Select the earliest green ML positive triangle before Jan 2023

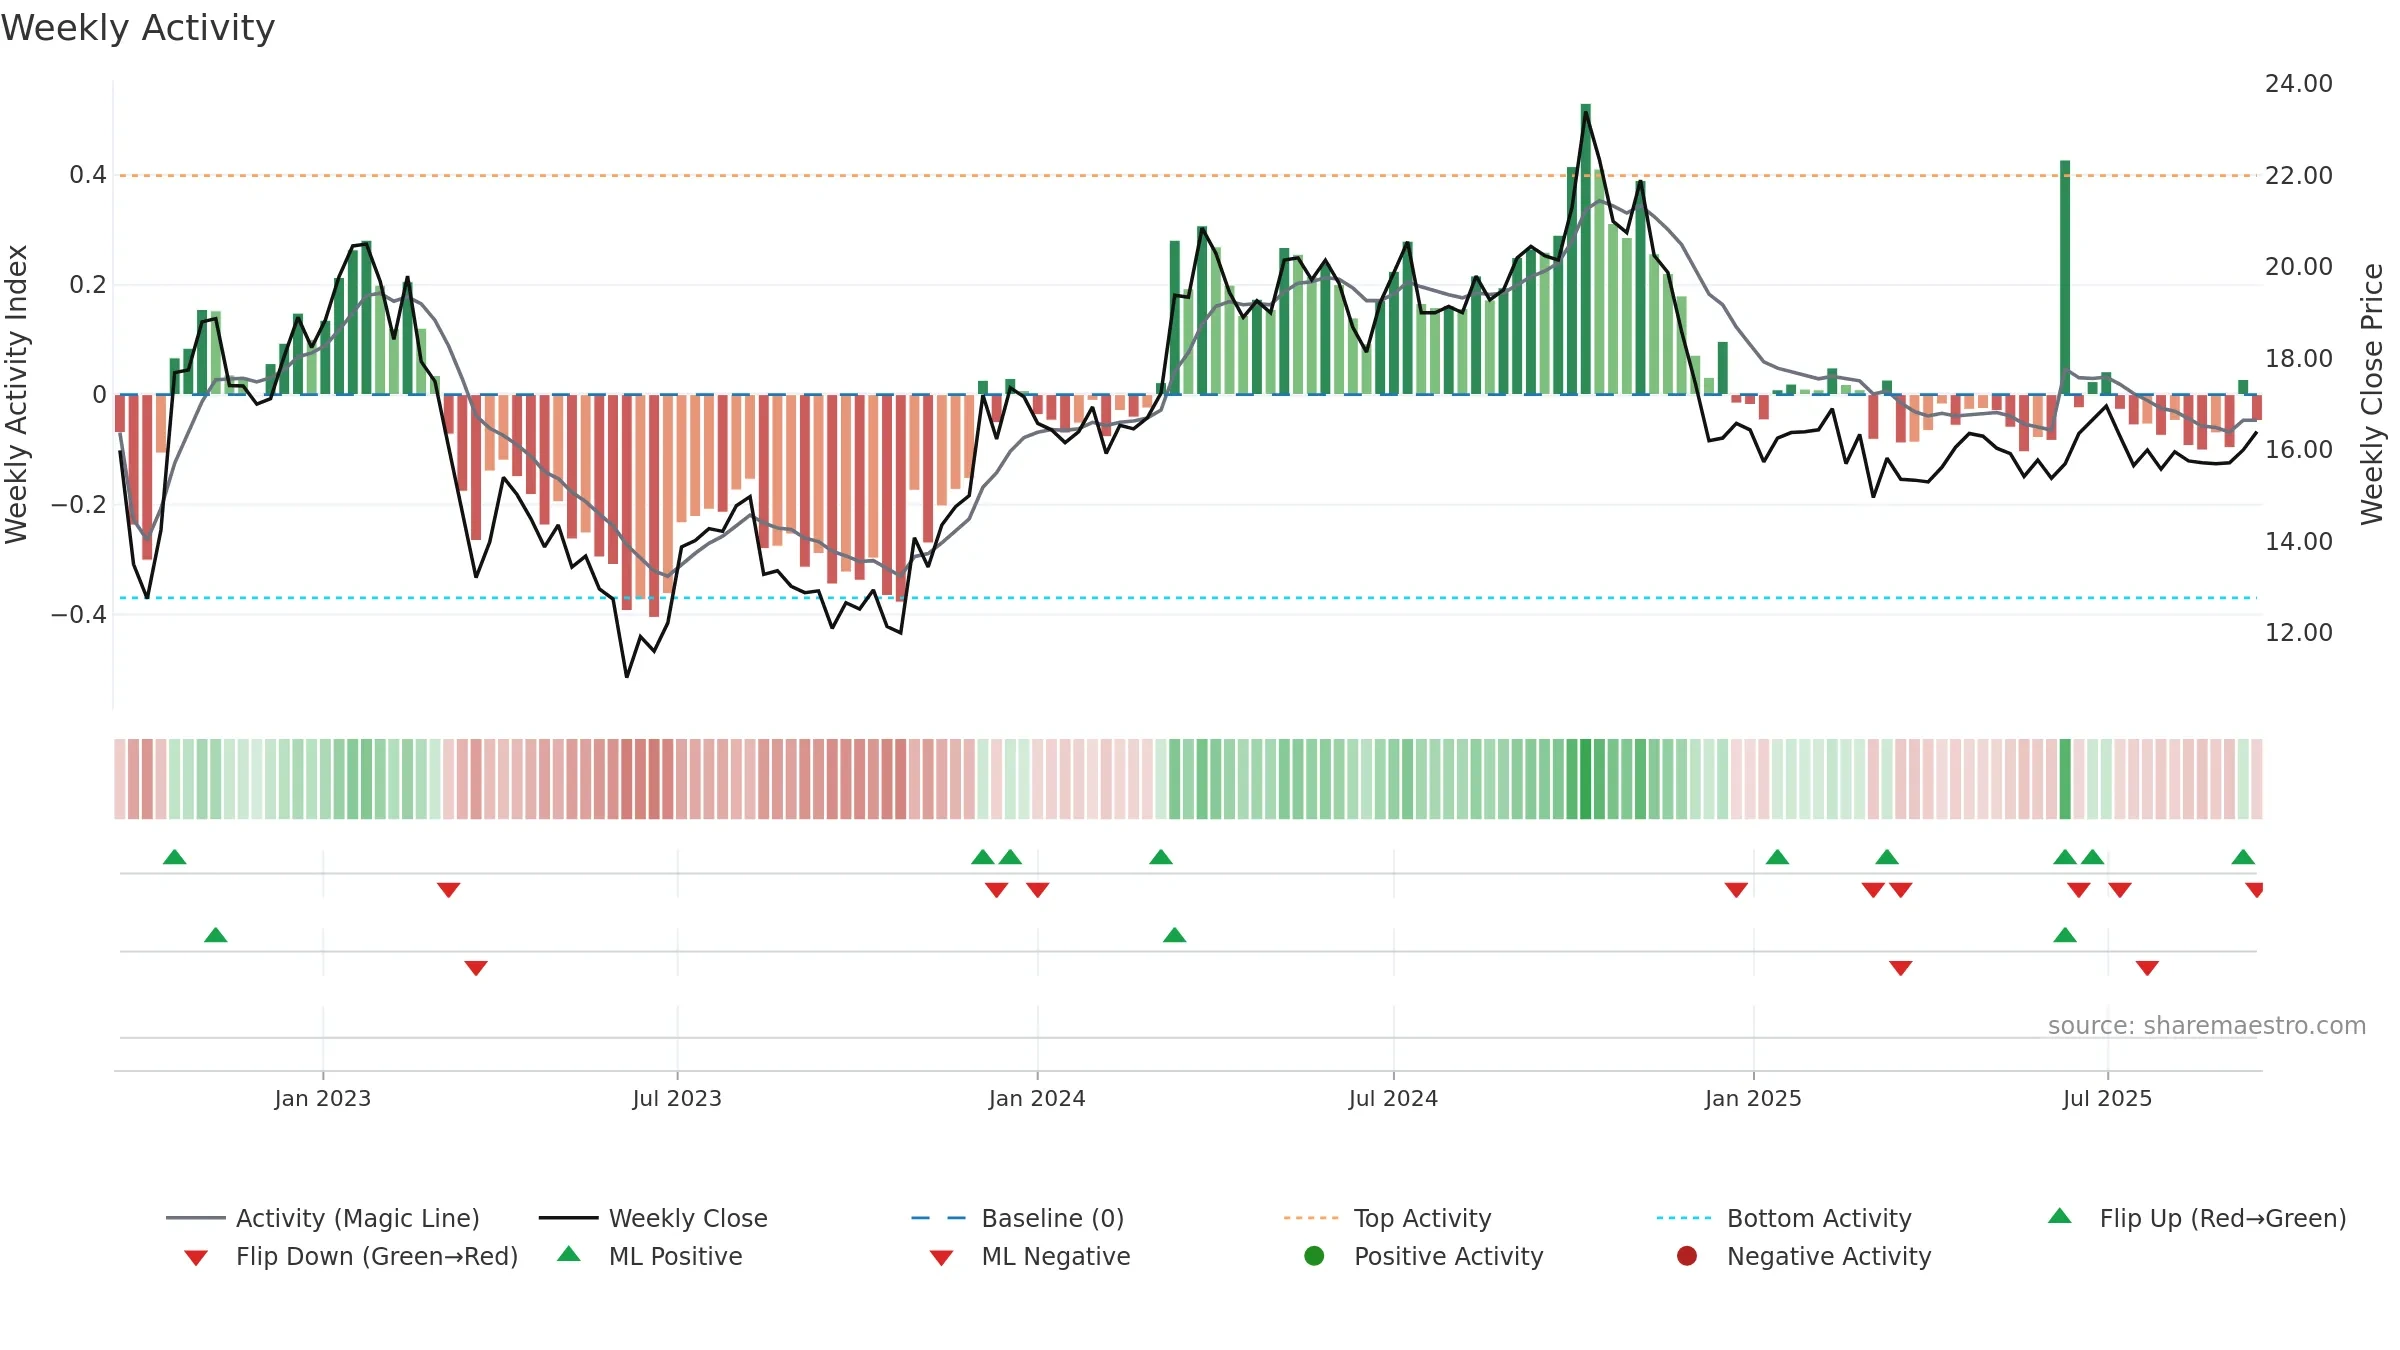pyautogui.click(x=216, y=935)
